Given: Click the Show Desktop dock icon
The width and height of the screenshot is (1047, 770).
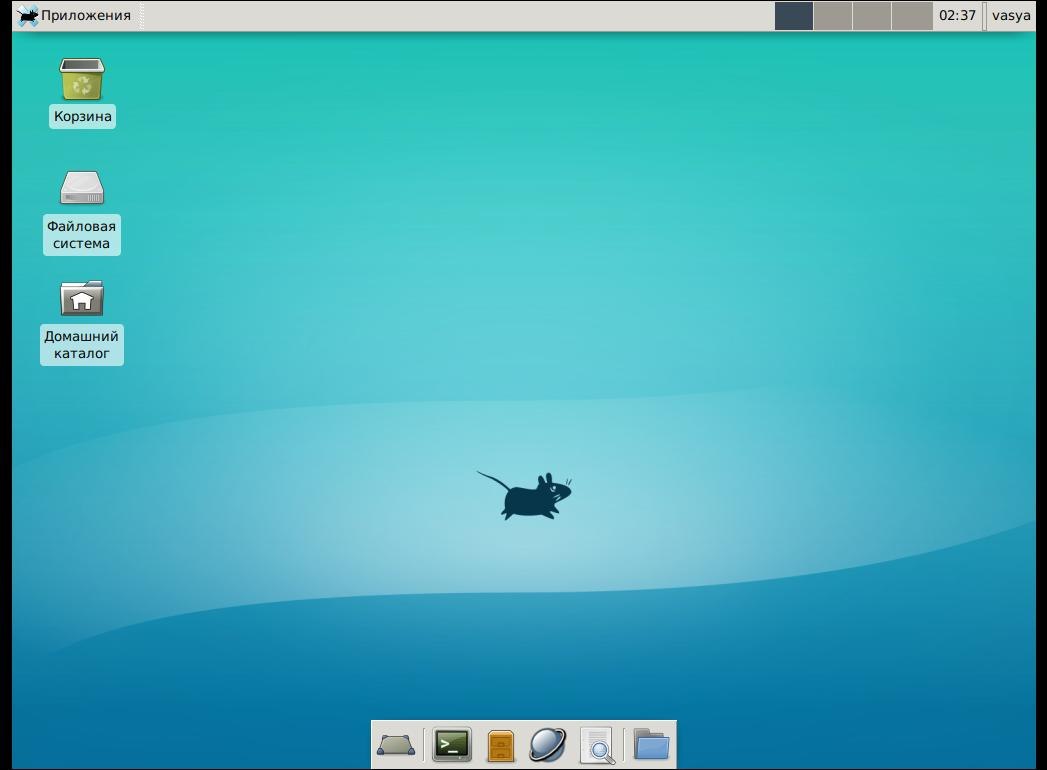Looking at the screenshot, I should click(x=396, y=744).
